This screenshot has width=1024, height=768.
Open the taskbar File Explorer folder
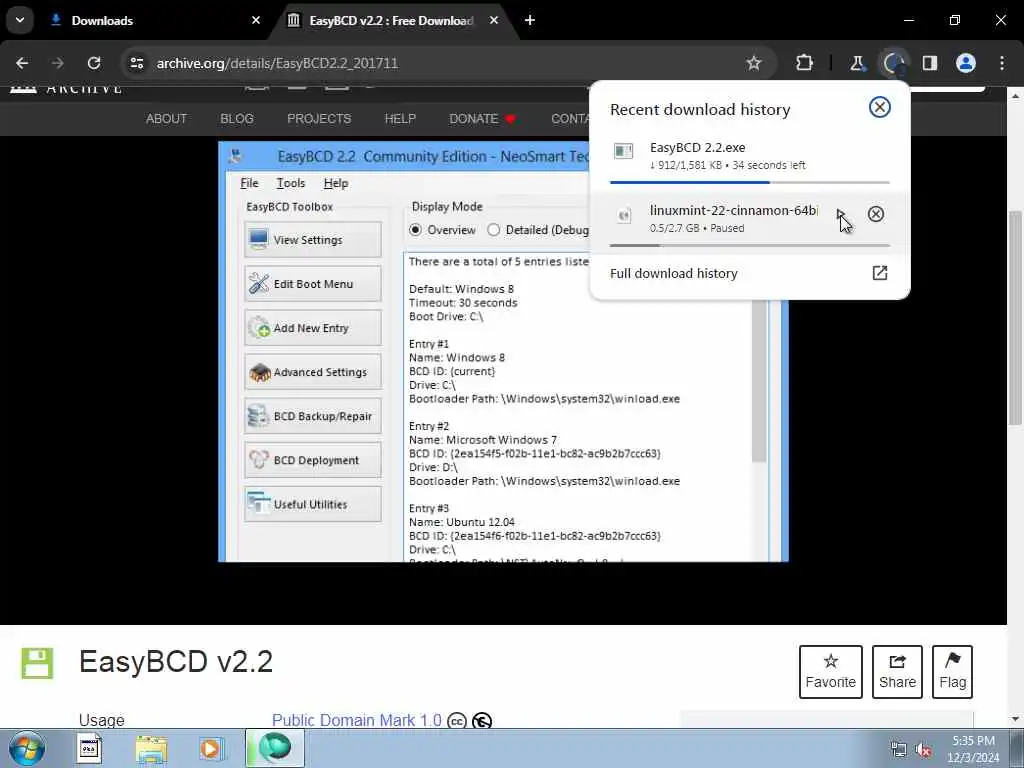152,748
